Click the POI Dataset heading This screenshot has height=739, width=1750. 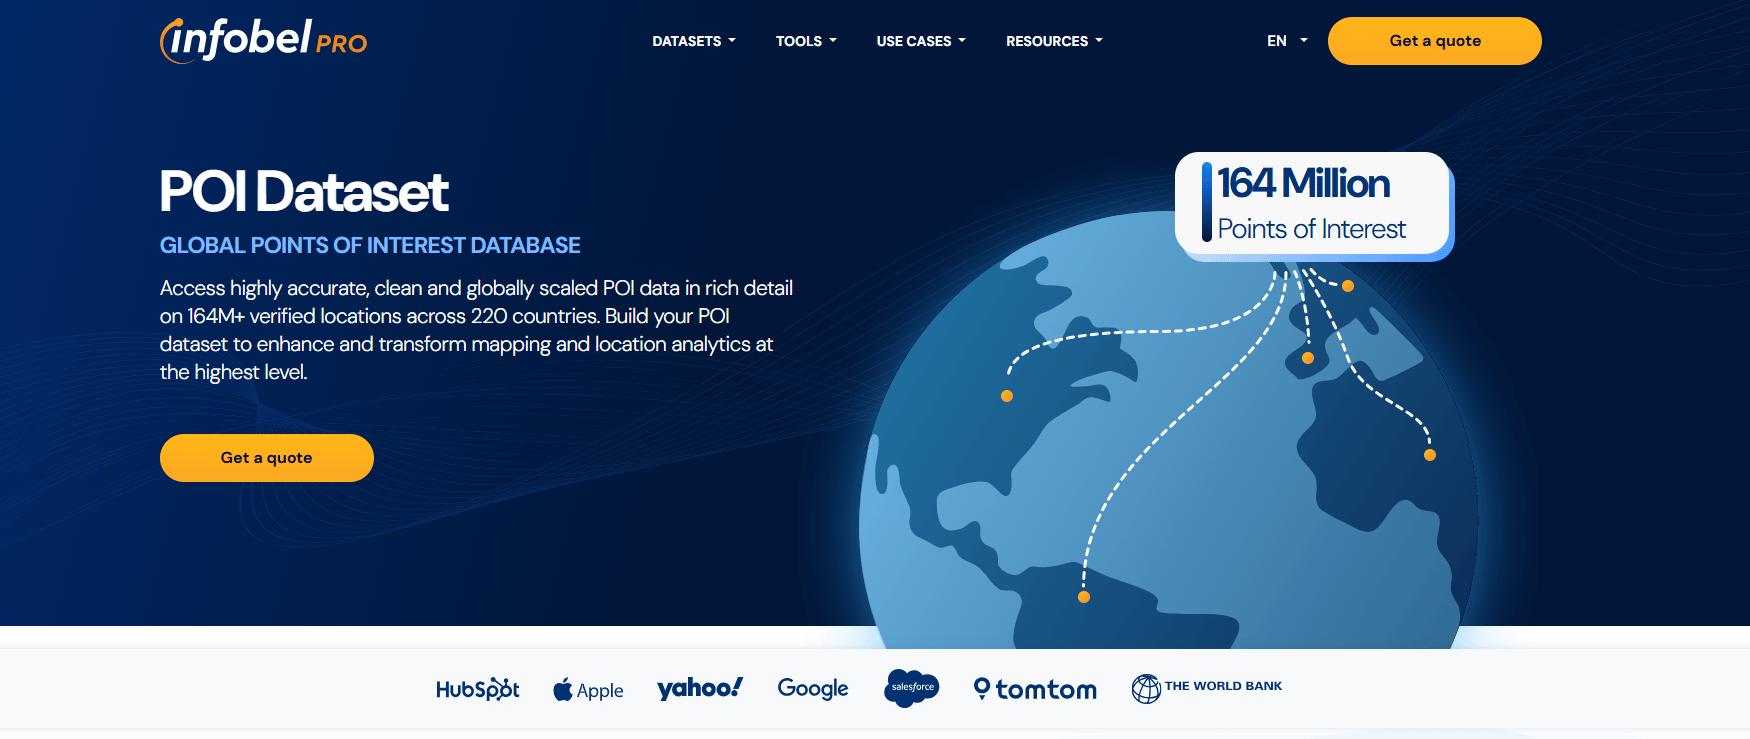pyautogui.click(x=304, y=191)
